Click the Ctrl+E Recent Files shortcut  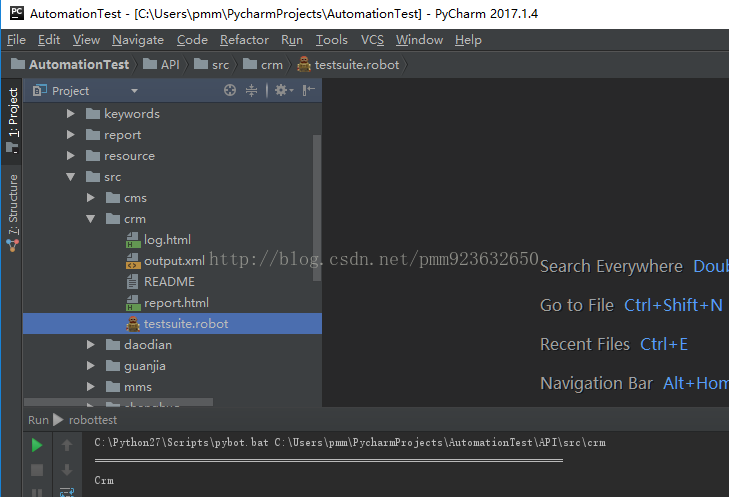pos(664,344)
